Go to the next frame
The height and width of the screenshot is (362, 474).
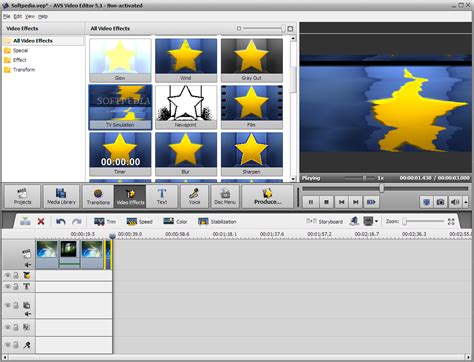tap(356, 202)
